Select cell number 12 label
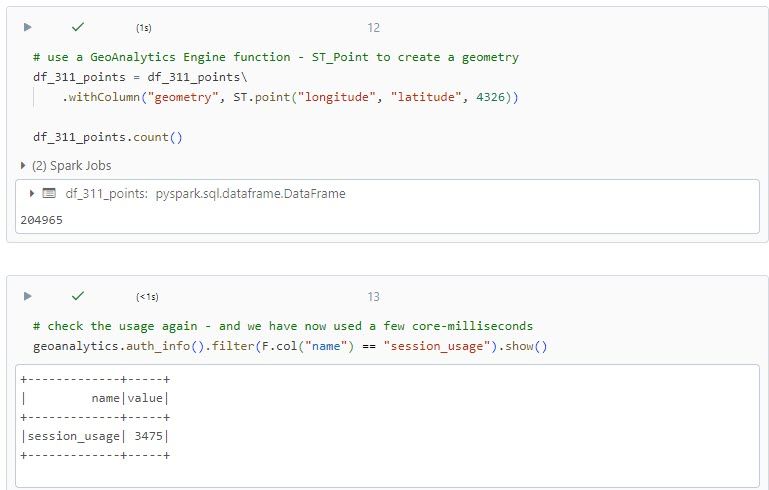The height and width of the screenshot is (490, 769). pyautogui.click(x=373, y=28)
